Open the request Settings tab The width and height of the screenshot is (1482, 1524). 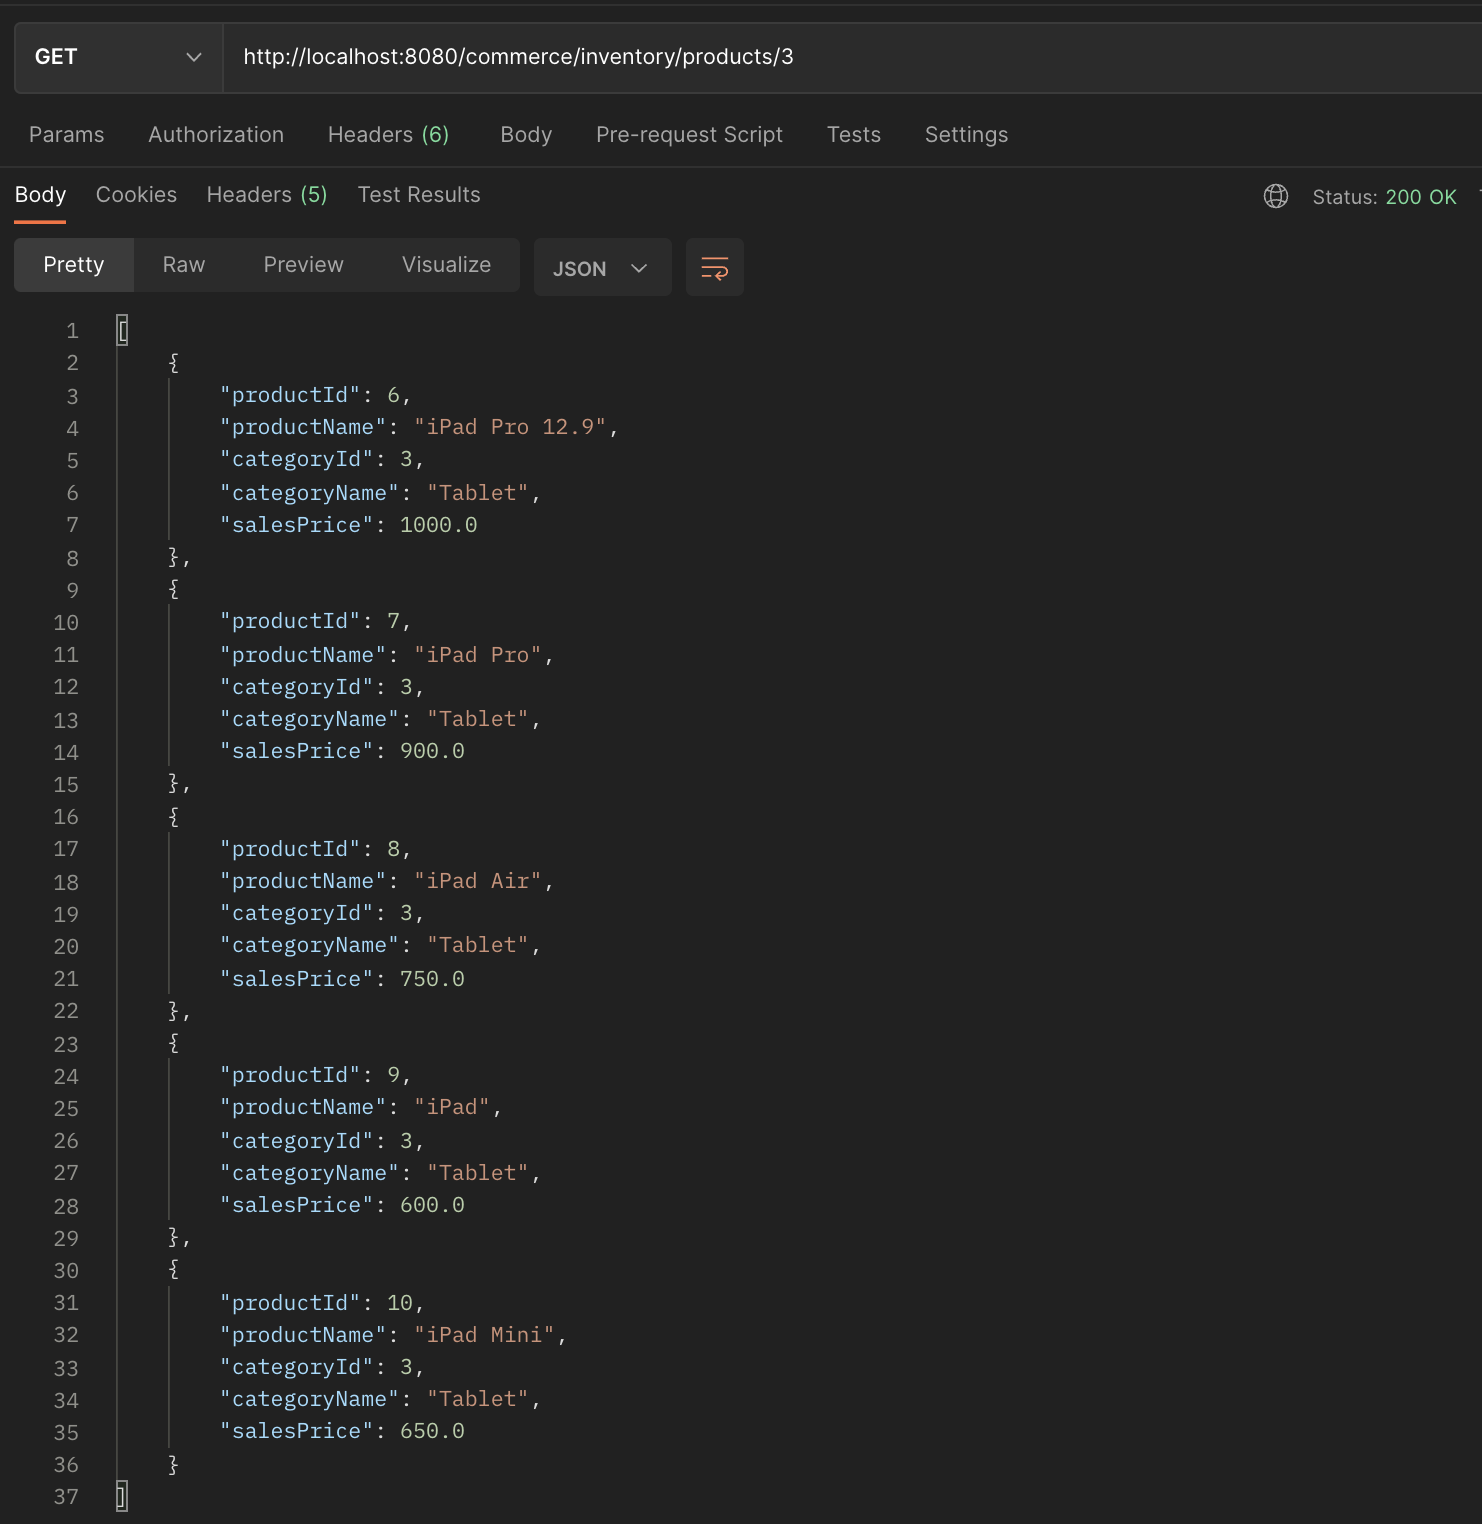[x=966, y=134]
